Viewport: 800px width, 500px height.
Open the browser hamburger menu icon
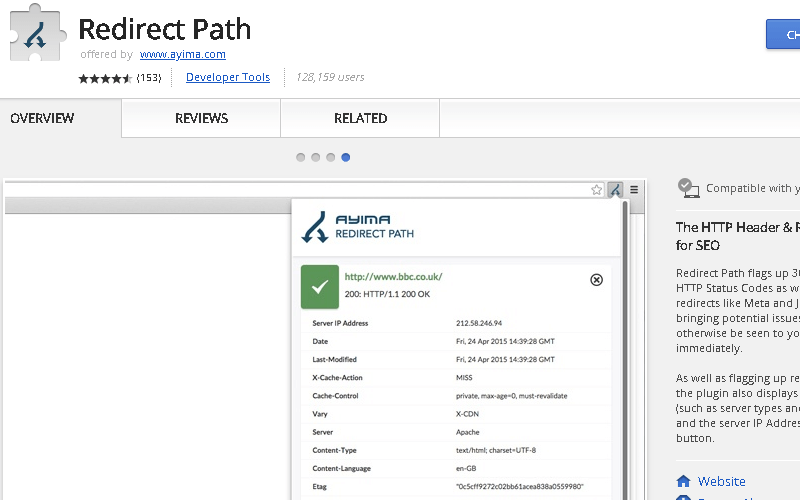[634, 190]
